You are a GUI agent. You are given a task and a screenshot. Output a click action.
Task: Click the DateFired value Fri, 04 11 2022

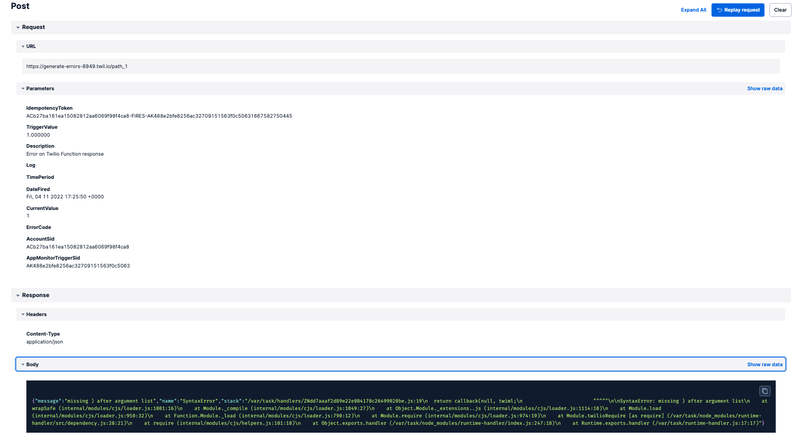click(65, 196)
